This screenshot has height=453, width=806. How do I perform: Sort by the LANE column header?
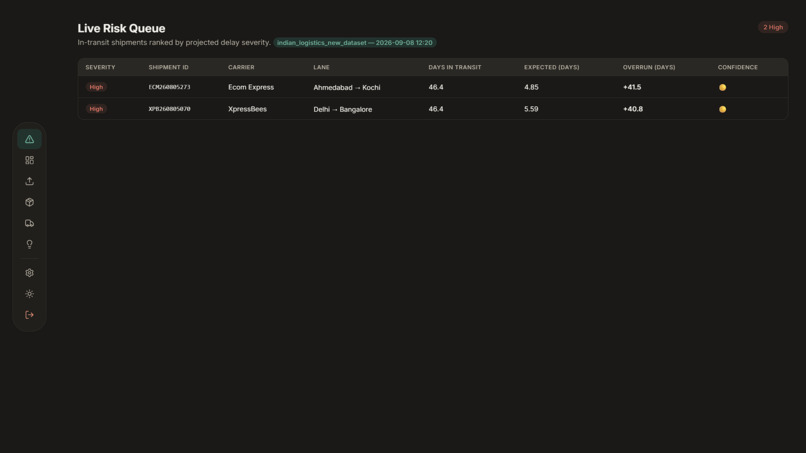tap(321, 67)
